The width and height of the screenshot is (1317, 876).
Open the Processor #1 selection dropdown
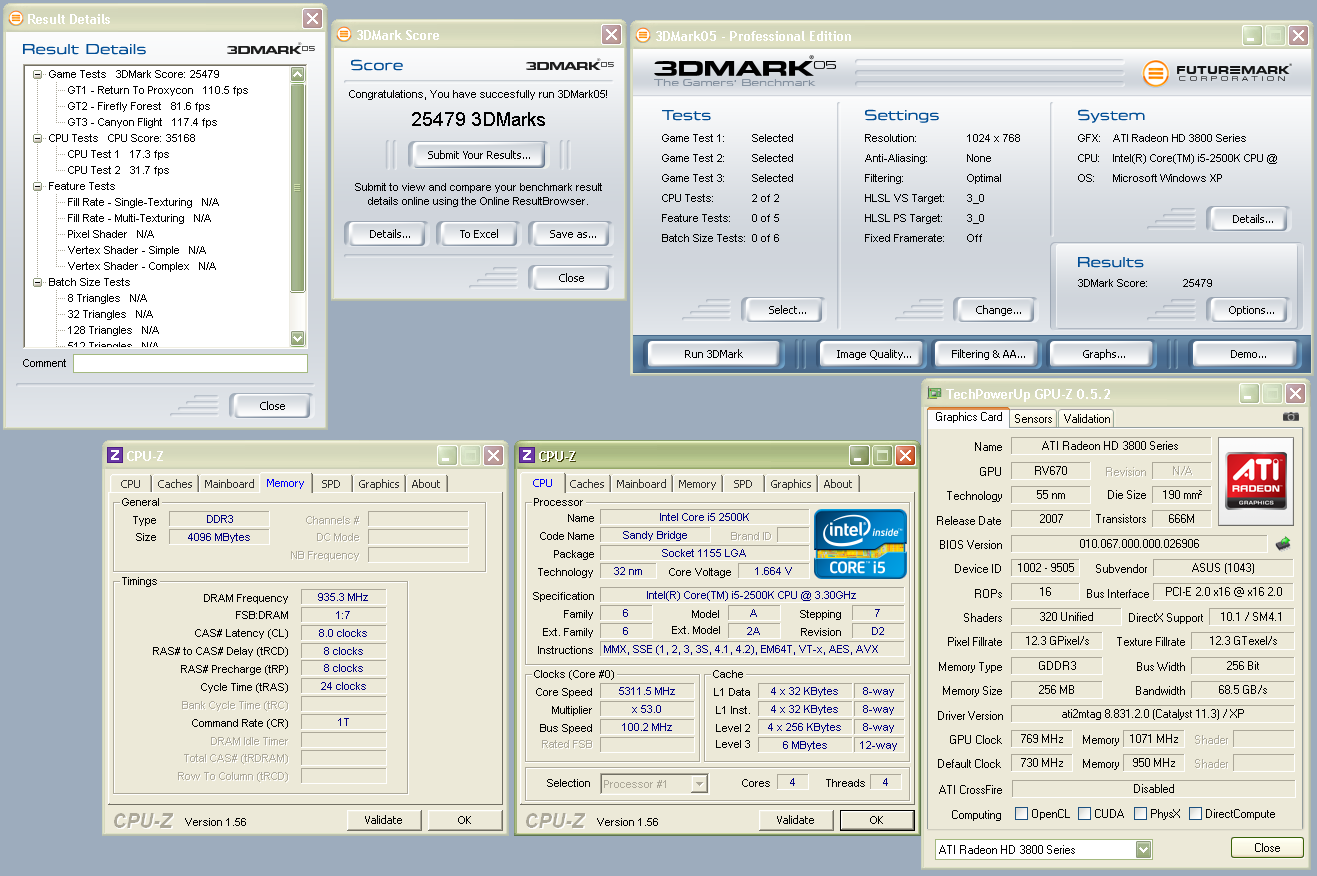[x=699, y=784]
